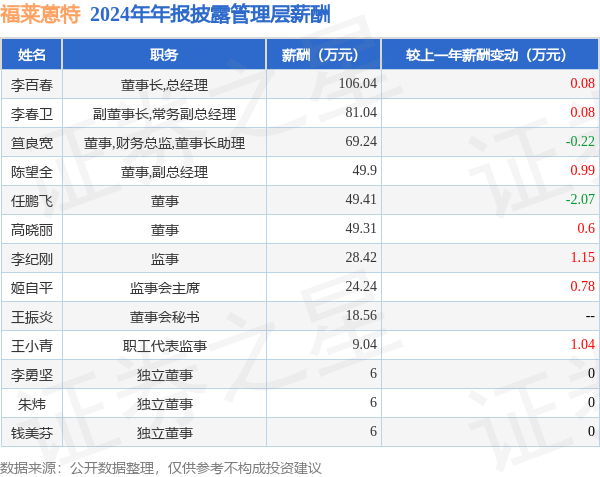Click the 2024年年报披露管理层薪酬 title
The image size is (600, 477).
[210, 15]
